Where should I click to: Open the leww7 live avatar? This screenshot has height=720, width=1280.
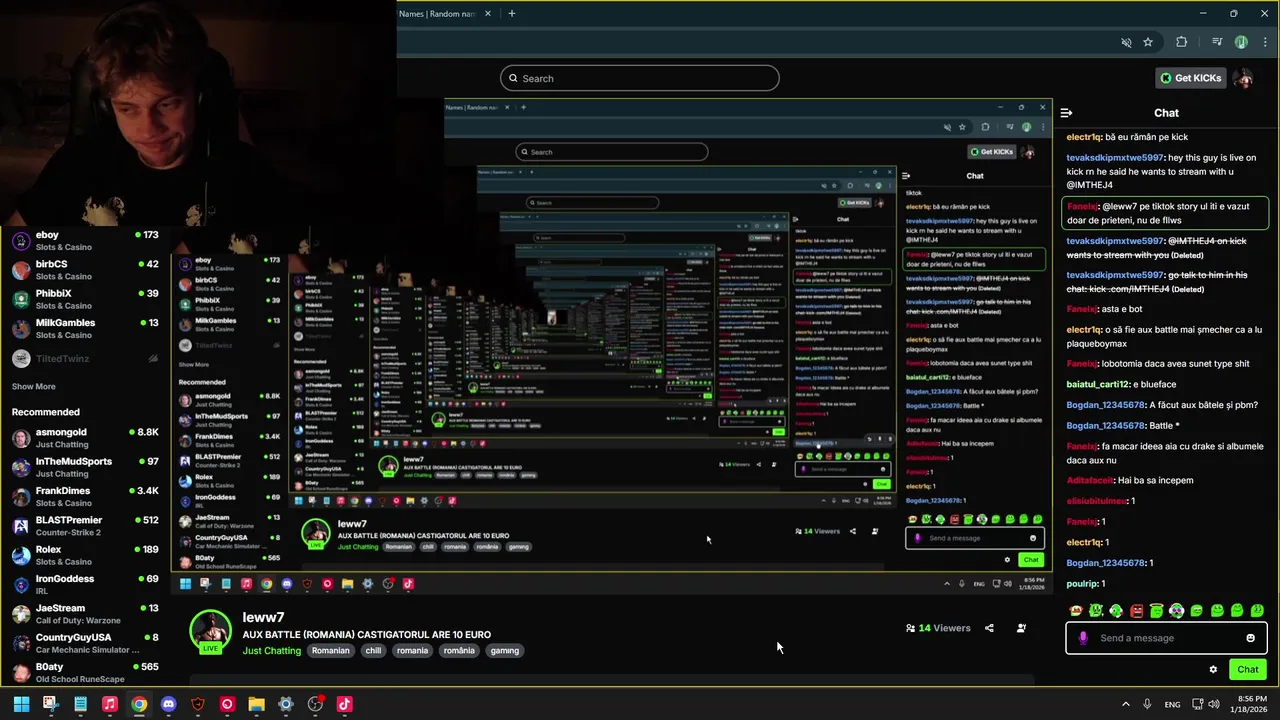210,631
